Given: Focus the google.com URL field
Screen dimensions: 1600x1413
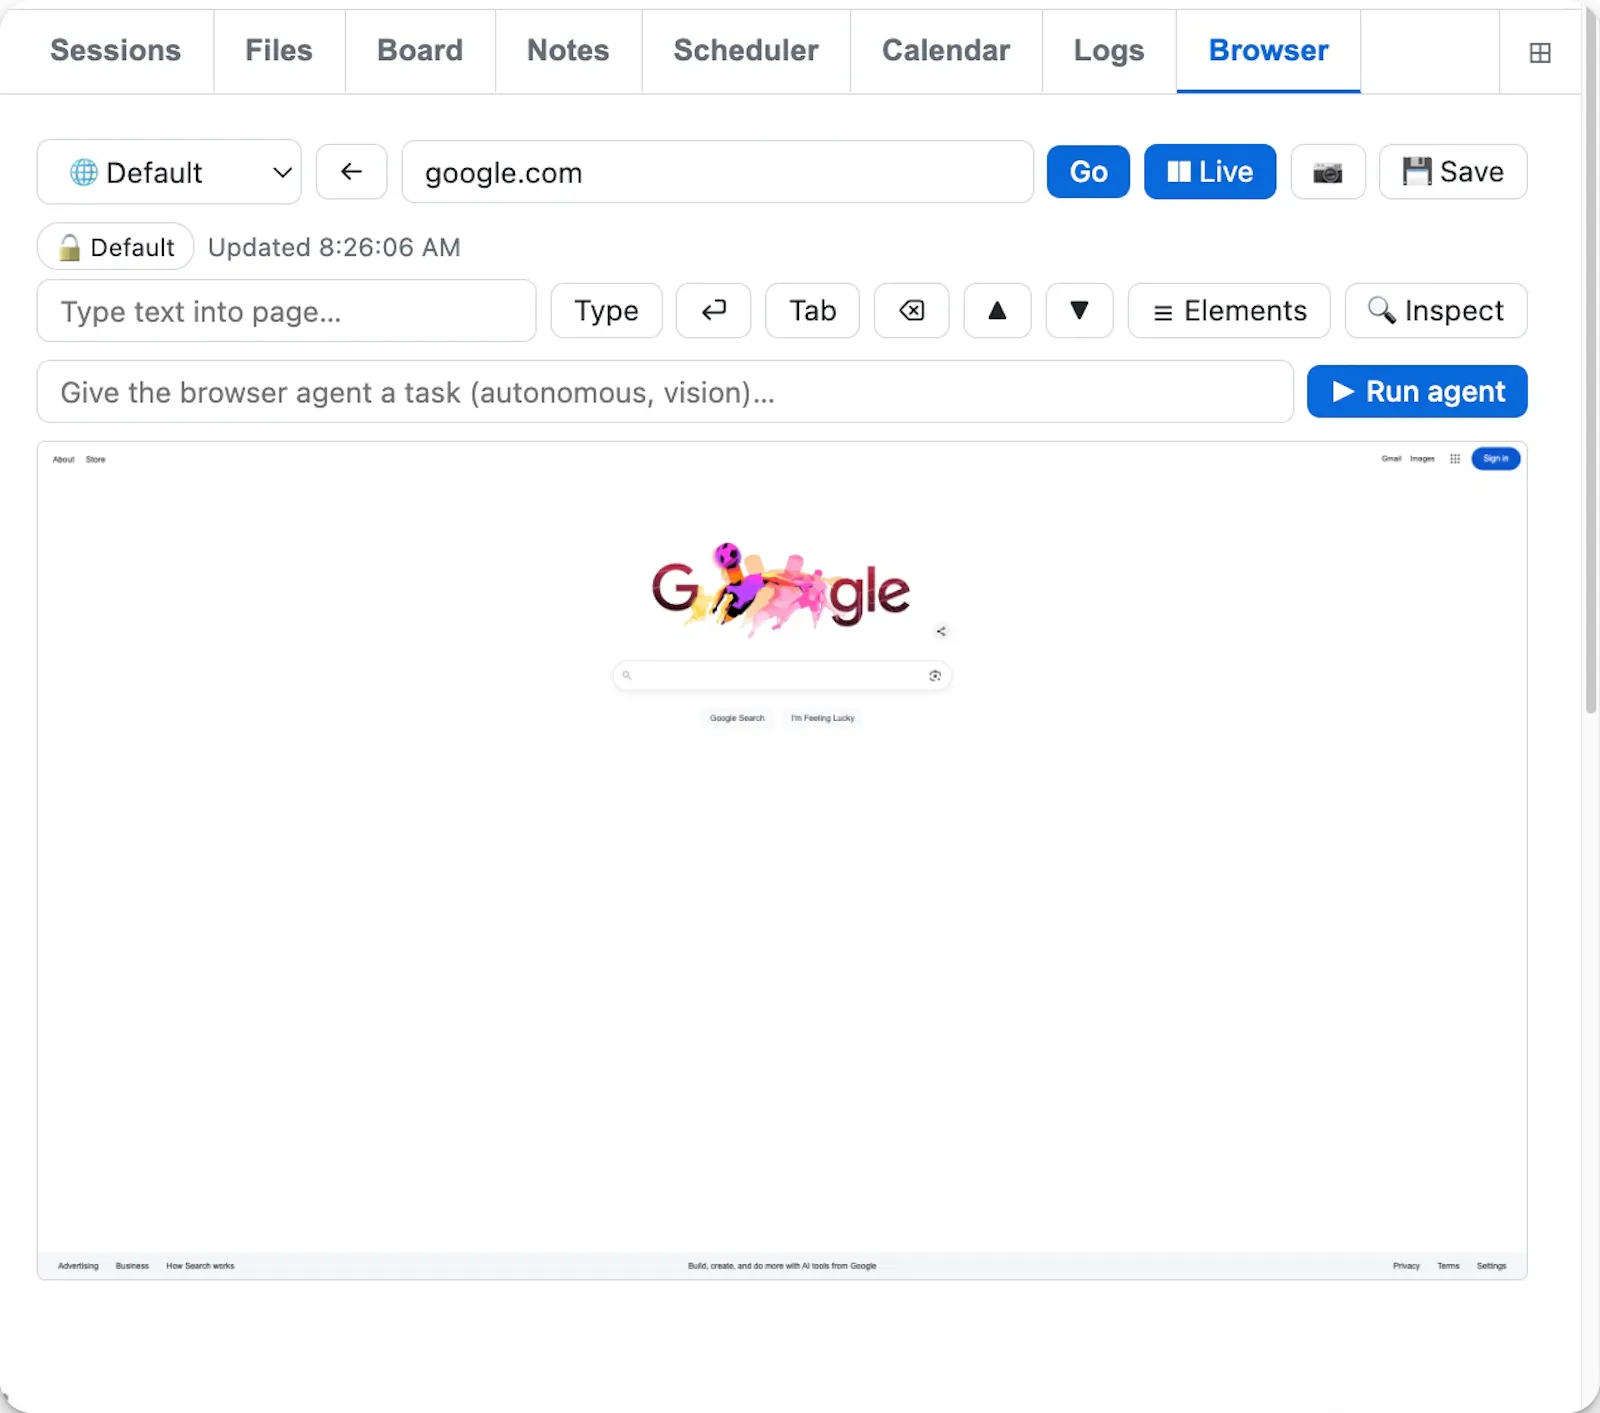Looking at the screenshot, I should [x=717, y=172].
